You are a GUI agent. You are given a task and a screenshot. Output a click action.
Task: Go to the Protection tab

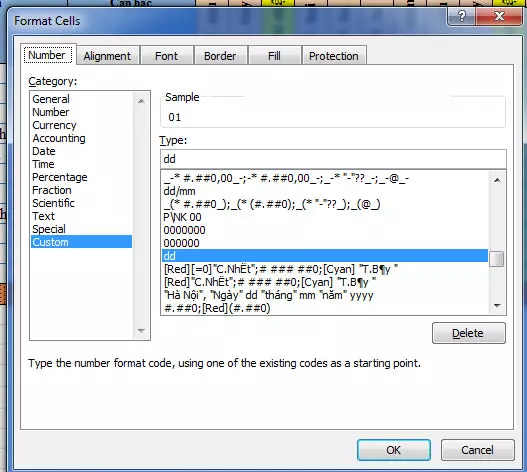click(334, 56)
